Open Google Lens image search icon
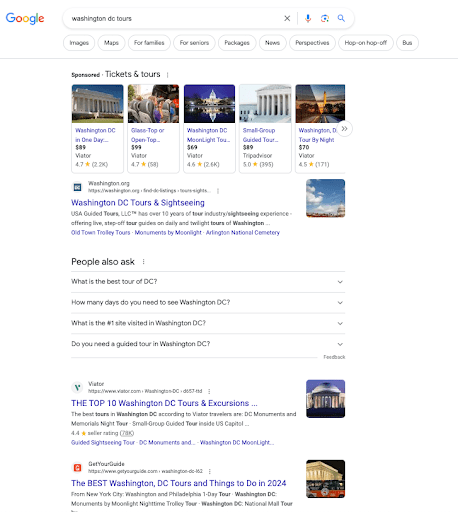This screenshot has width=458, height=512. pyautogui.click(x=325, y=18)
